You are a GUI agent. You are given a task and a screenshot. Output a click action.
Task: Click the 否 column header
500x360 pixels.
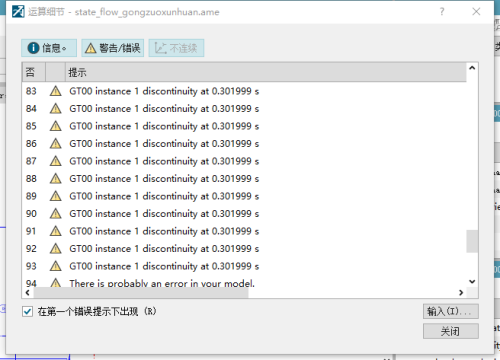pyautogui.click(x=34, y=72)
